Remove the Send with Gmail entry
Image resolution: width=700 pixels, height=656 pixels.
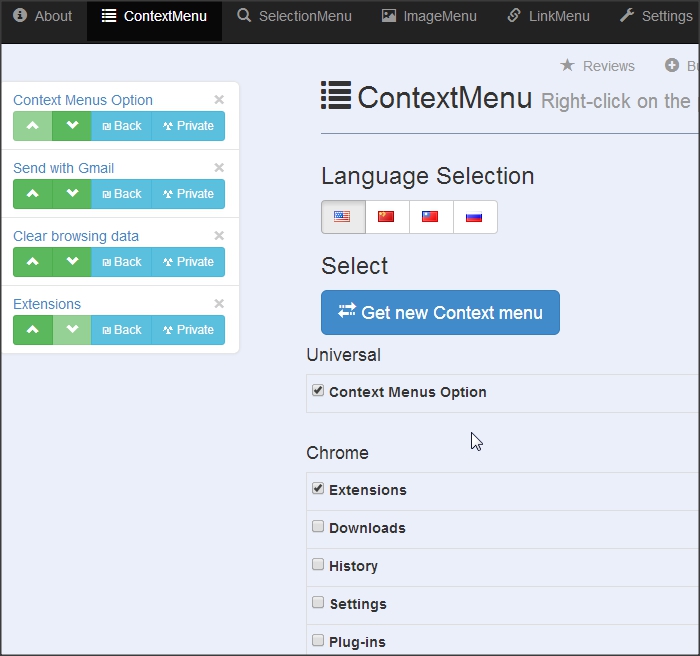tap(219, 167)
